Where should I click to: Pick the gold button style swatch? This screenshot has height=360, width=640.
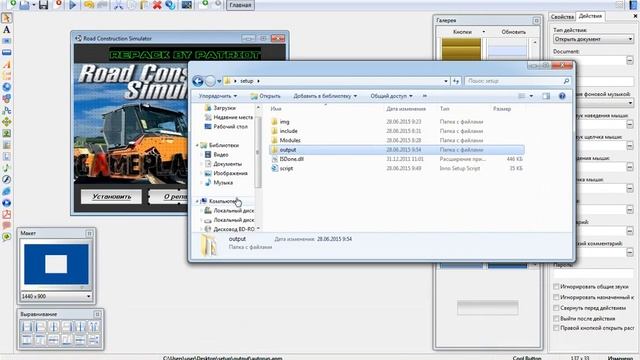pos(461,49)
